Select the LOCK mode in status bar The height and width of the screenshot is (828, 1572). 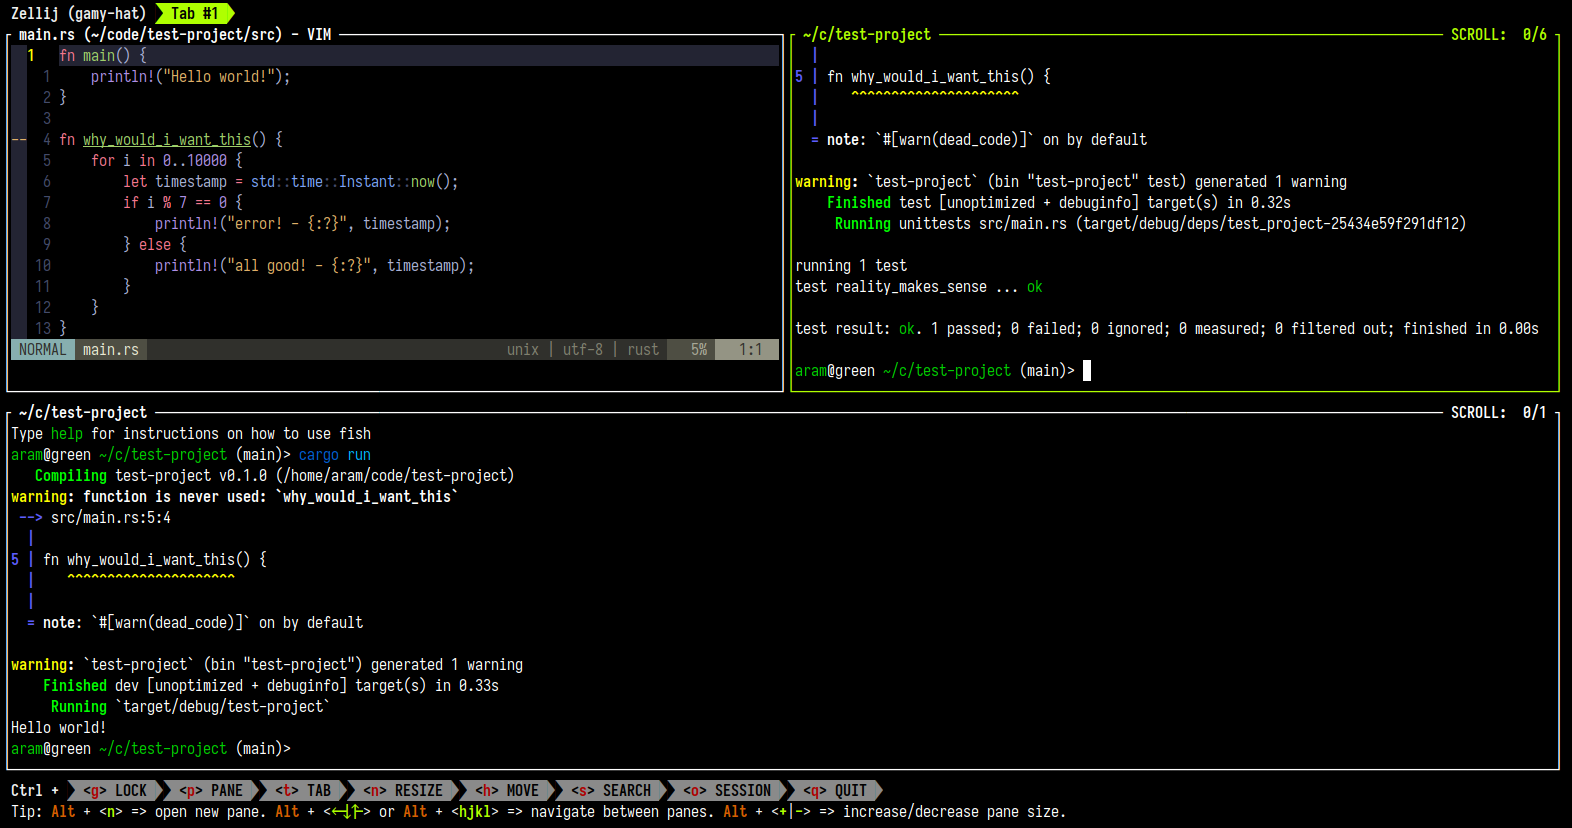(115, 790)
